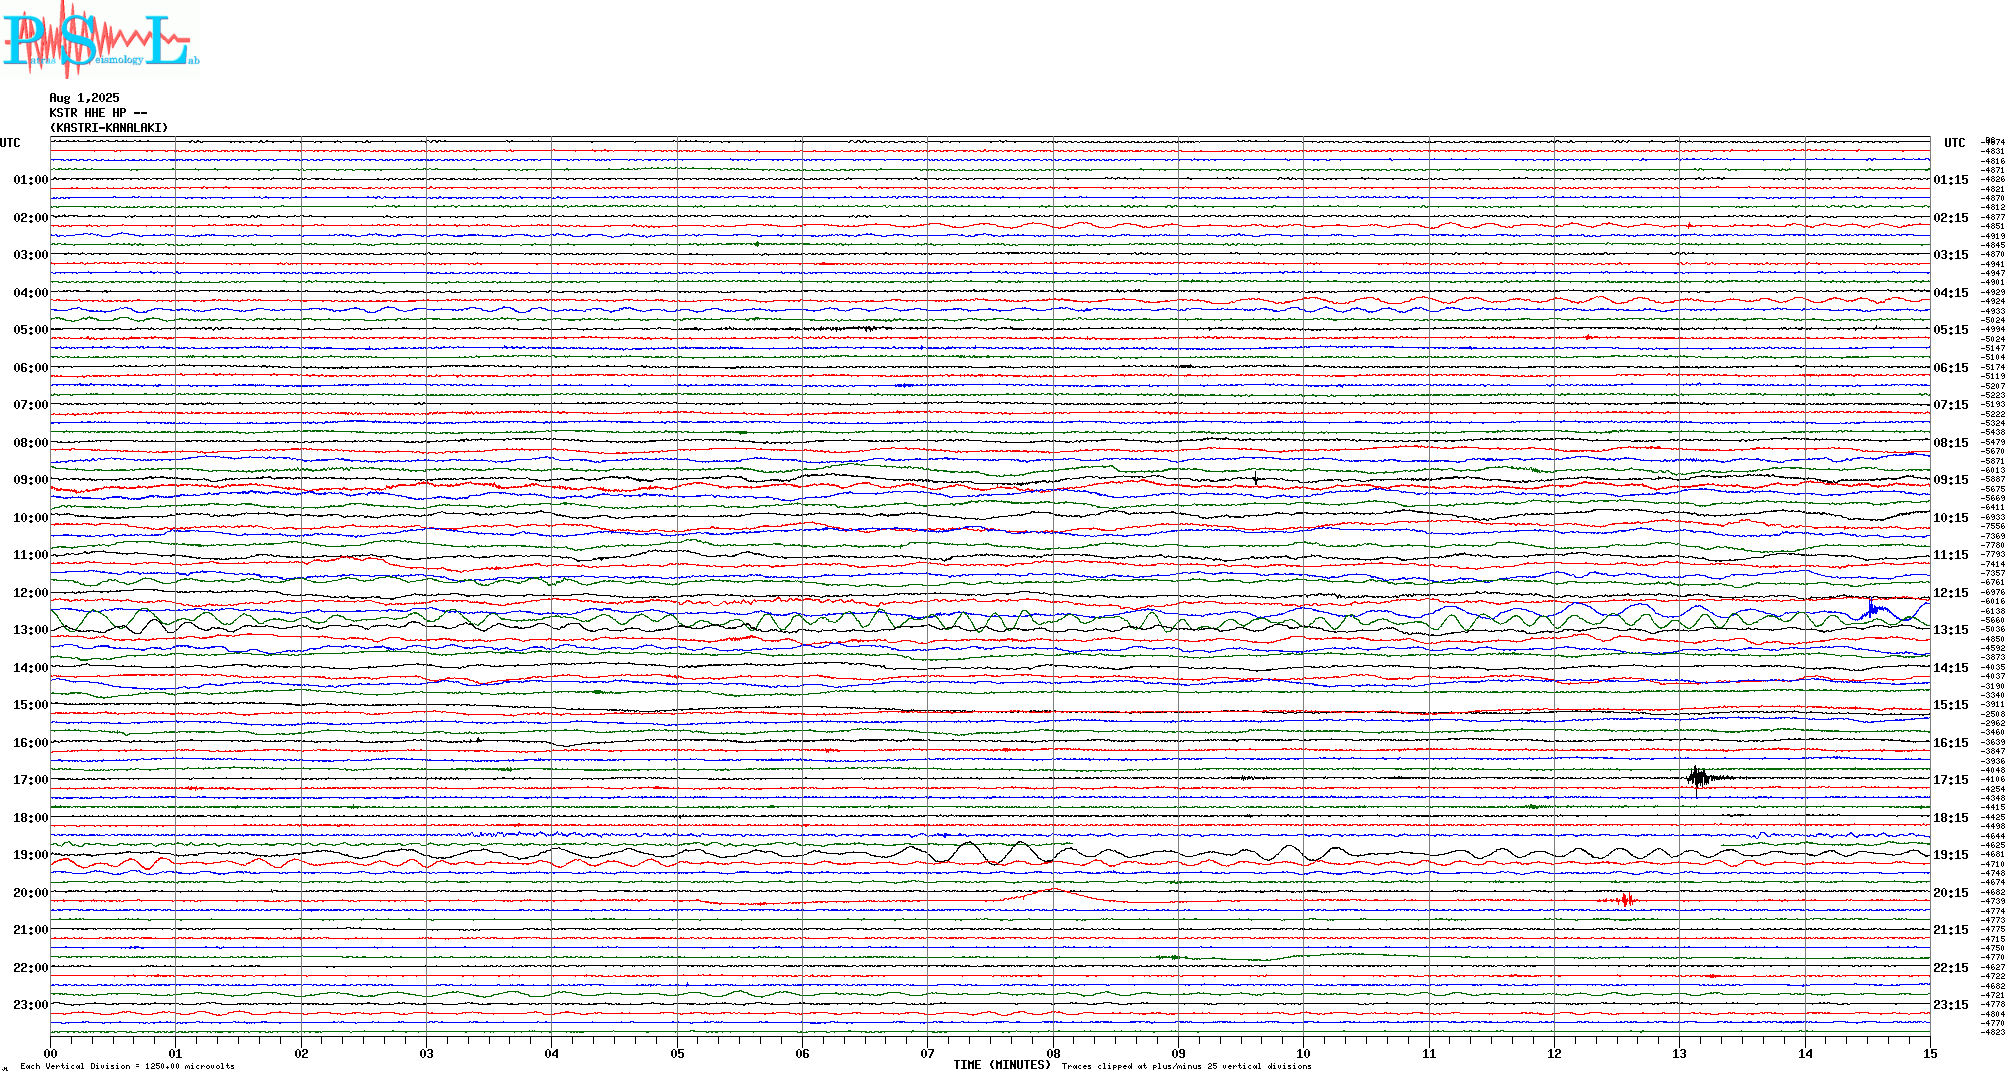Screen dimensions: 2010x1080
Task: Click the "18:00" hour label
Action: 30,818
